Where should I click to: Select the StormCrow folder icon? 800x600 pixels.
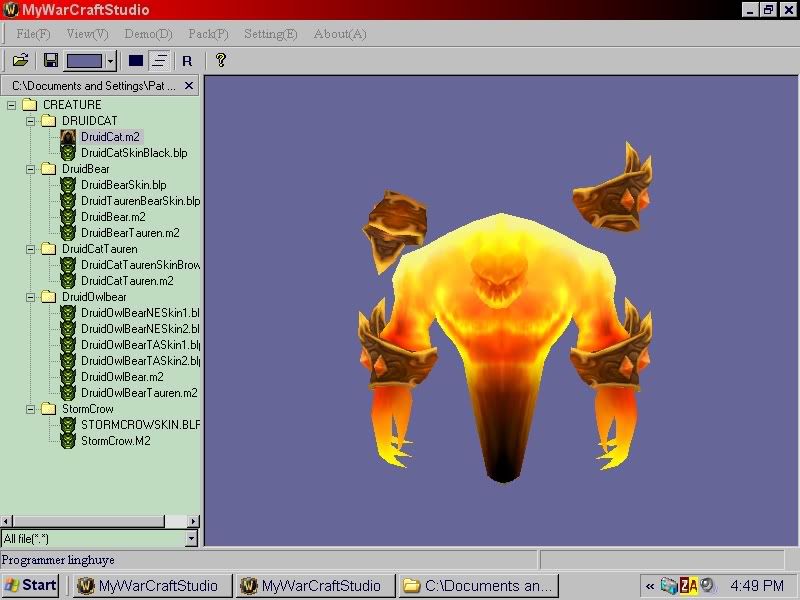(48, 409)
